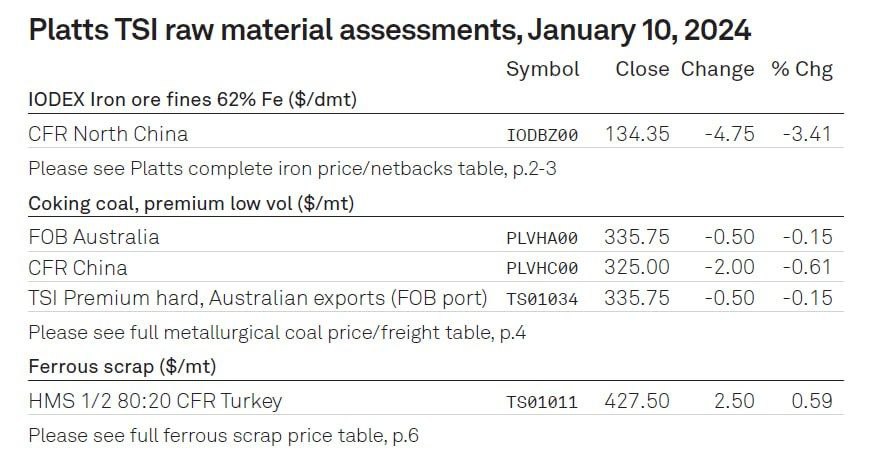Click the Coking coal premium low vol heading

pos(191,203)
